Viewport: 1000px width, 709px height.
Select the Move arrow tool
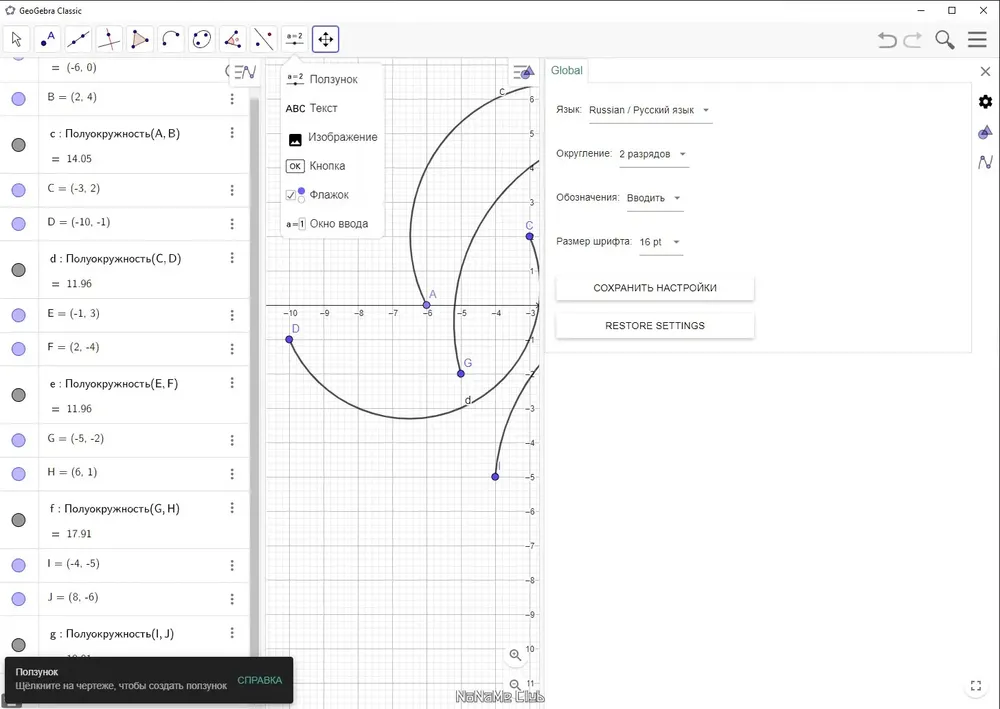(x=17, y=40)
